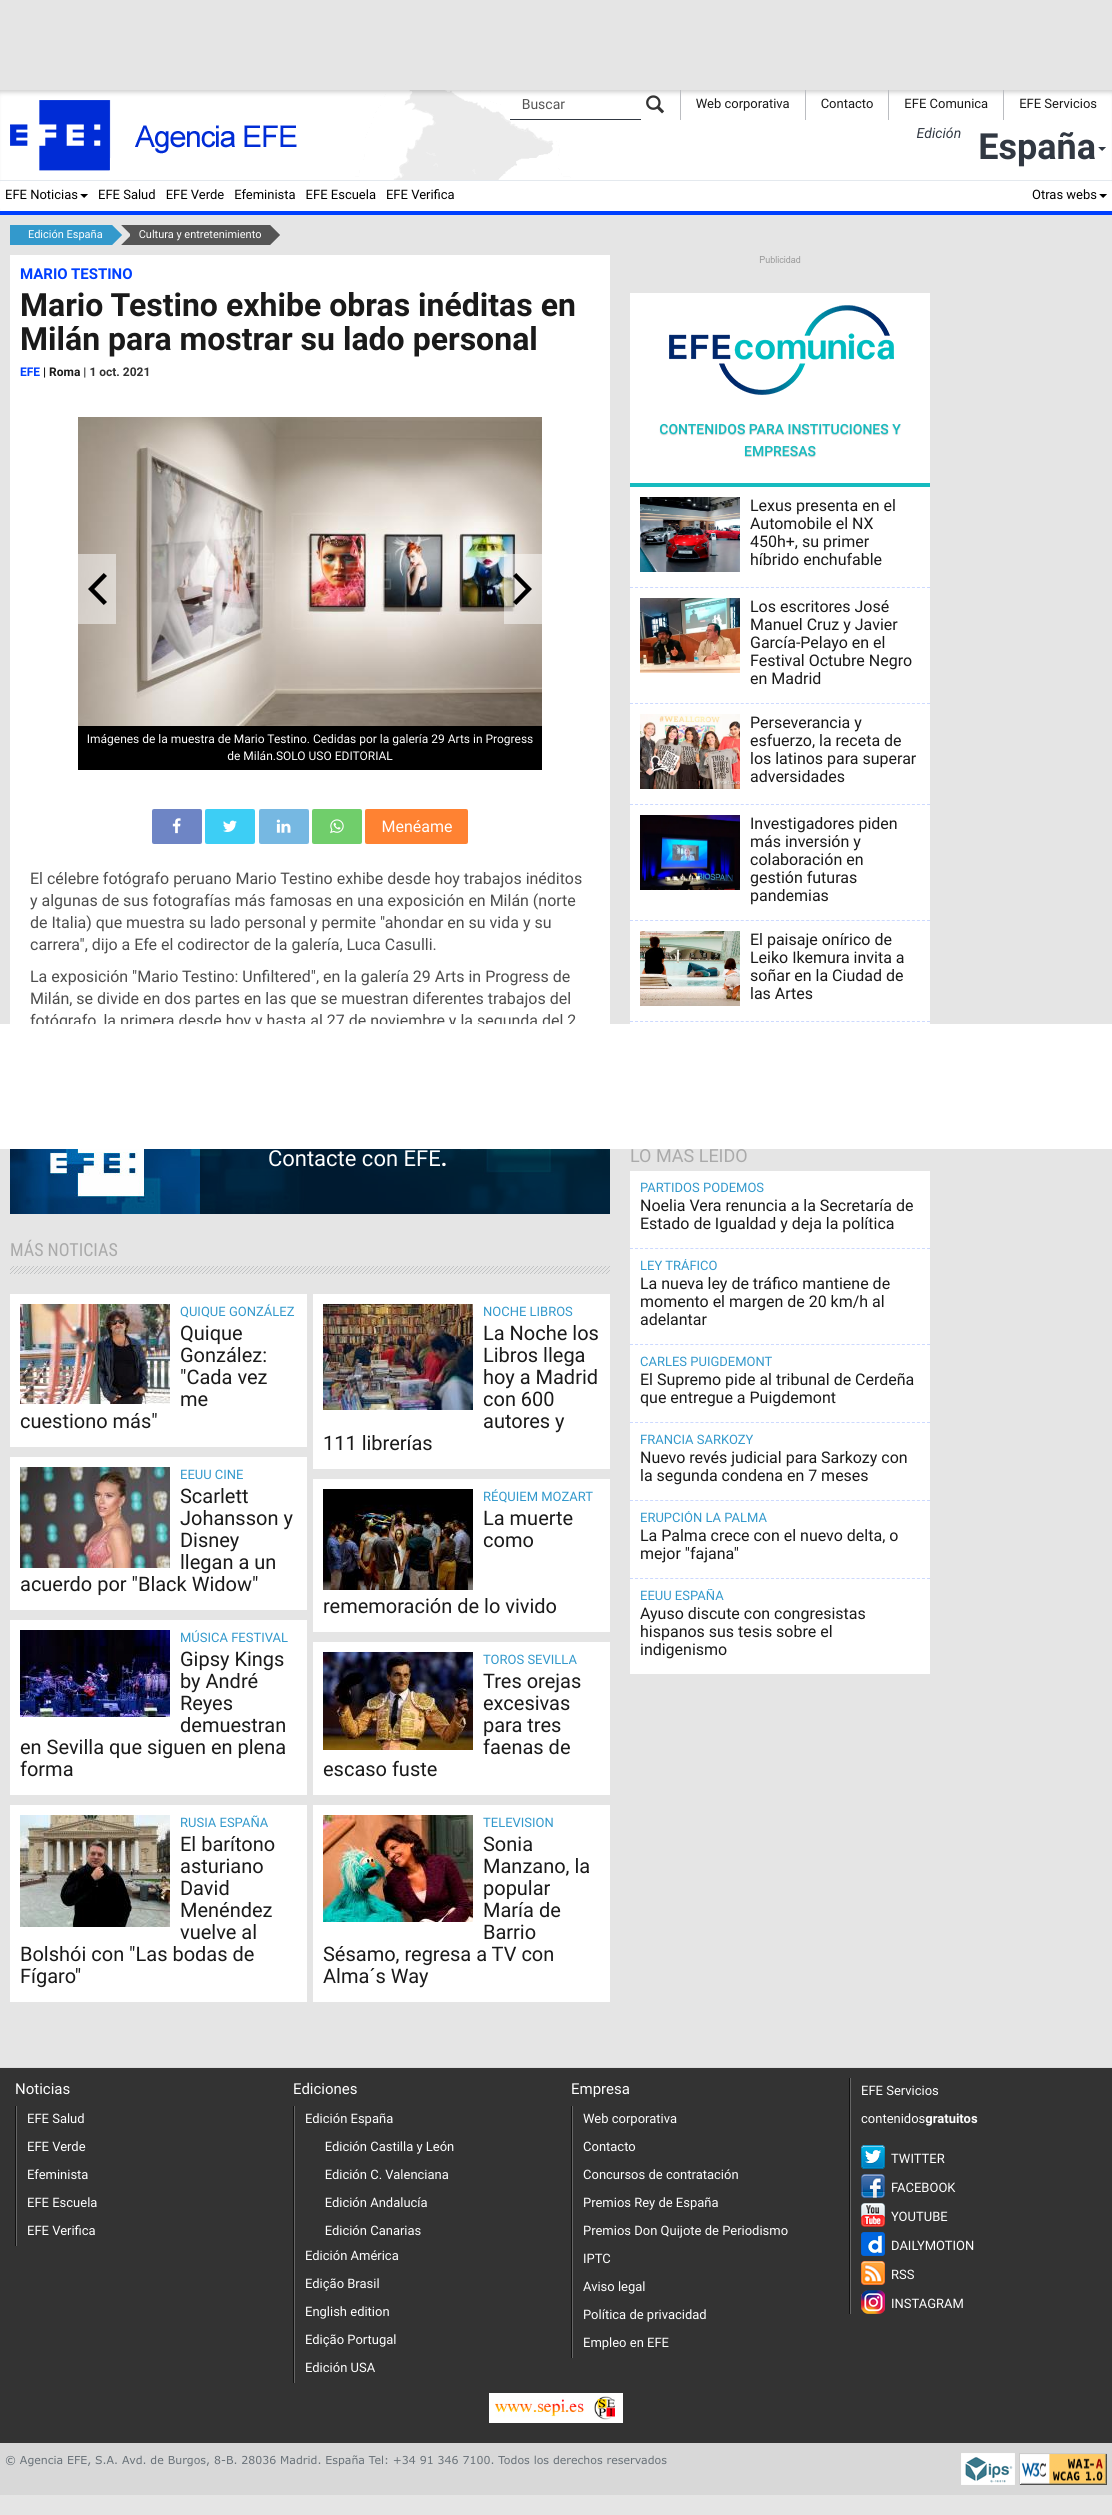Expand the Otras webs dropdown
1112x2515 pixels.
pos(1069,195)
